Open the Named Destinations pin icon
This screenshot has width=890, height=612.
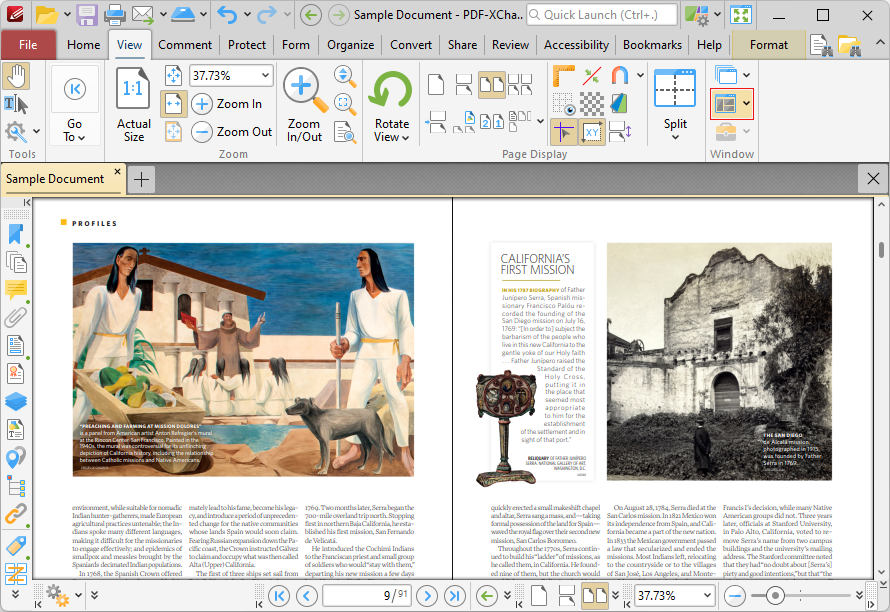[16, 458]
